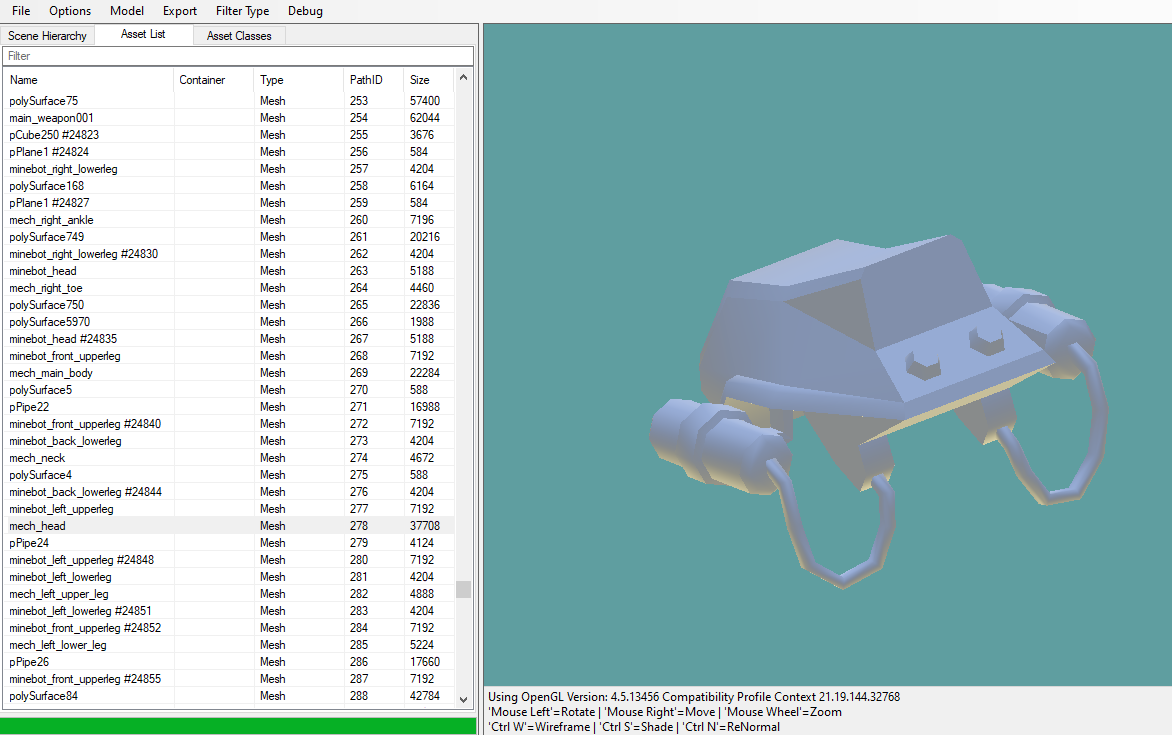Viewport: 1172px width, 735px height.
Task: Click the PathID value 269
Action: (359, 373)
